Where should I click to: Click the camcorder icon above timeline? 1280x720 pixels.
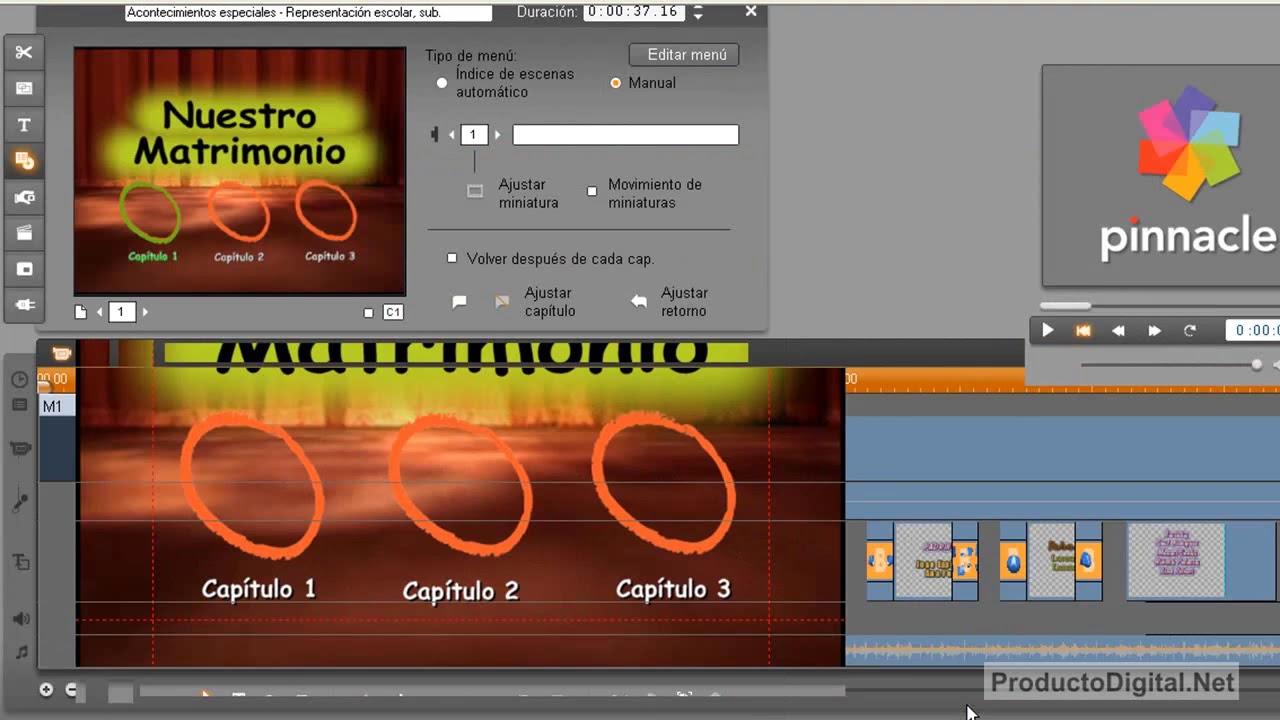61,353
